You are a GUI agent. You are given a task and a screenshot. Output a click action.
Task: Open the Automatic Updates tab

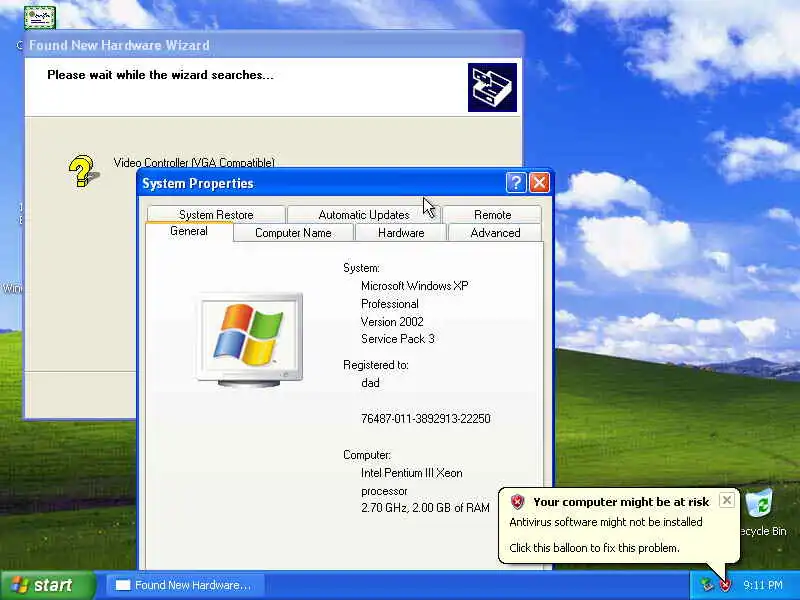click(364, 214)
